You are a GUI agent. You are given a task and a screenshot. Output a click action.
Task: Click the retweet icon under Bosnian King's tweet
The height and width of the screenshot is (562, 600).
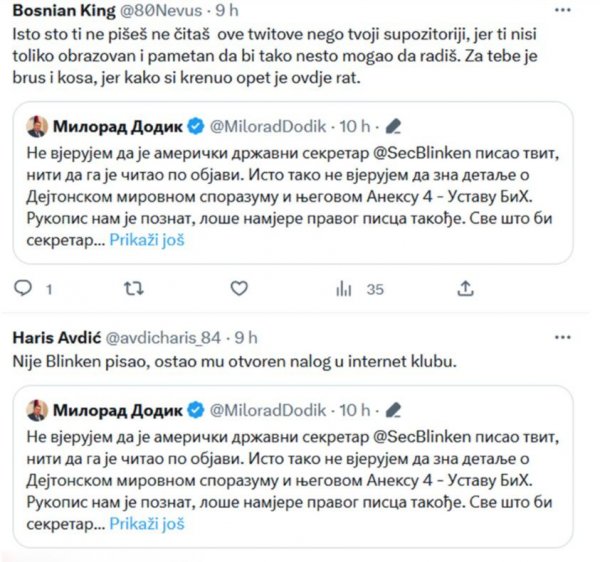tap(131, 289)
